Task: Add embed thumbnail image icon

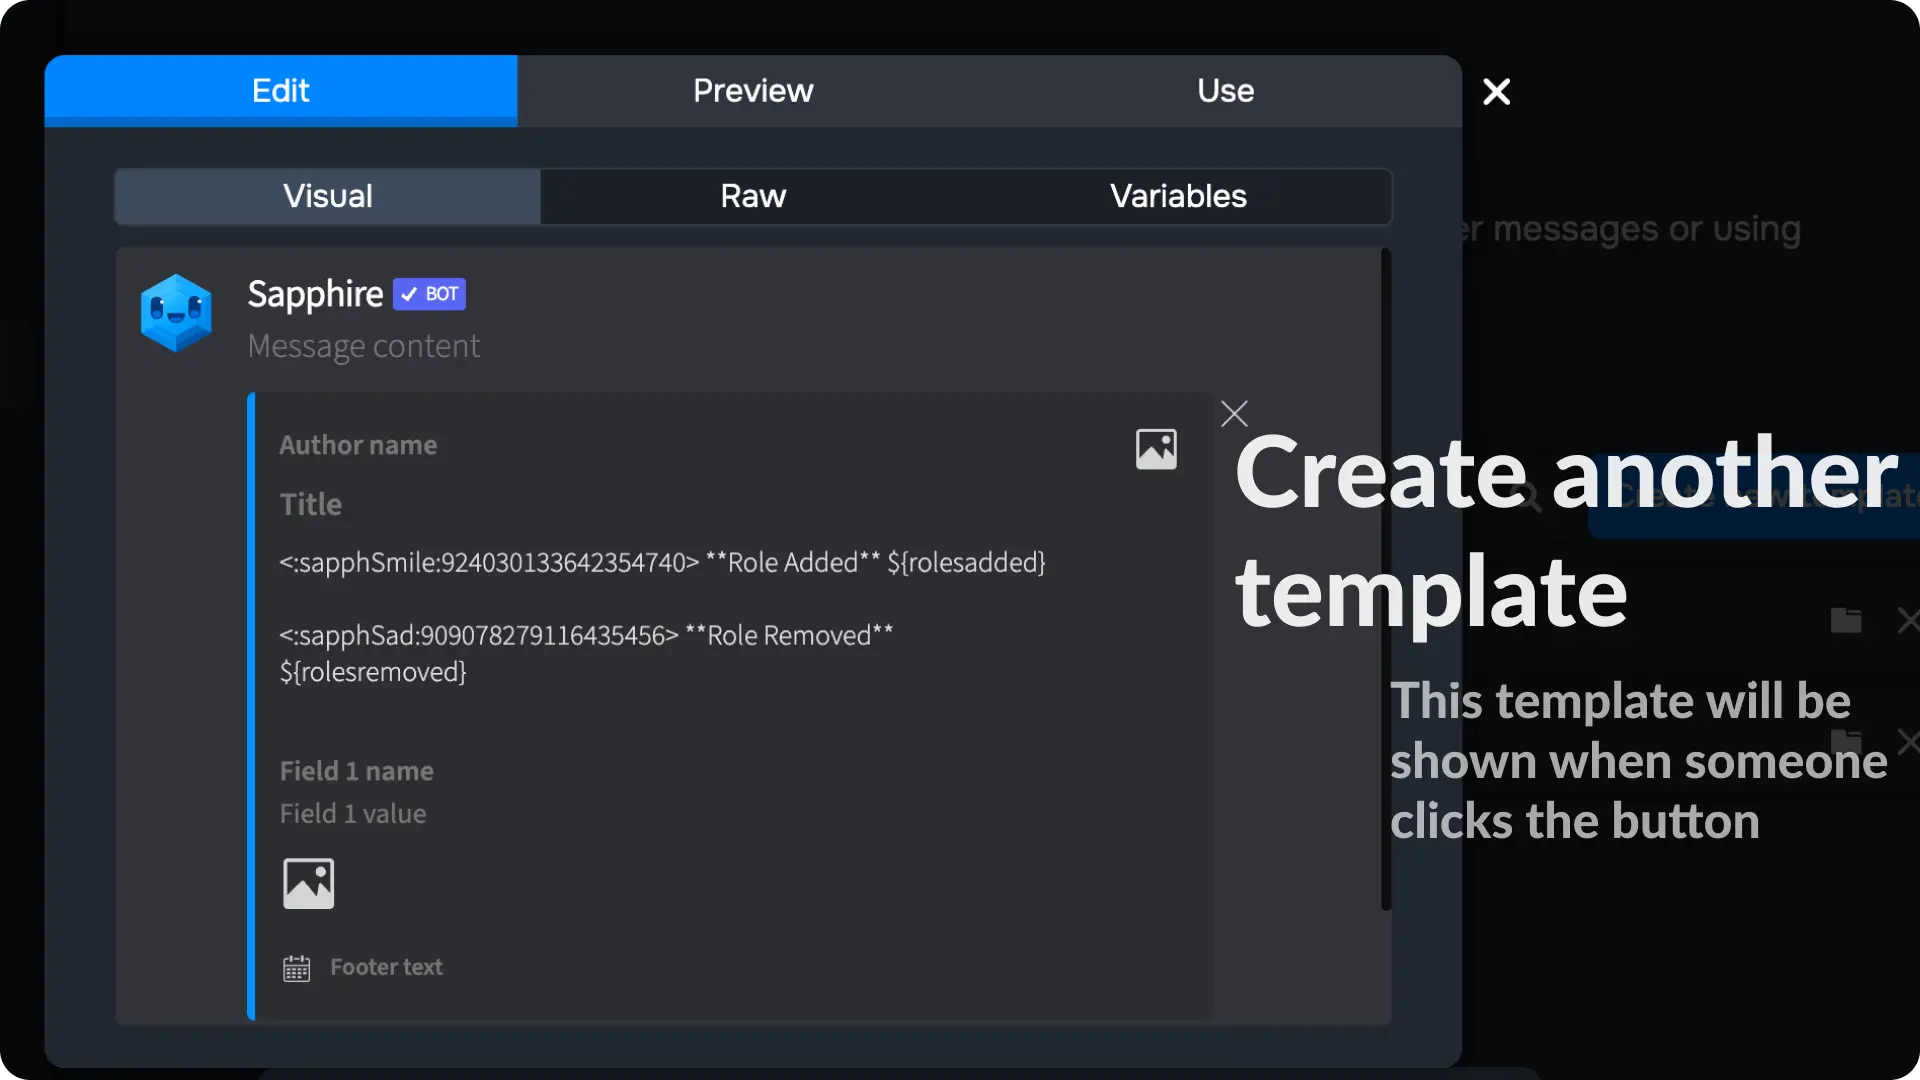Action: 1156,449
